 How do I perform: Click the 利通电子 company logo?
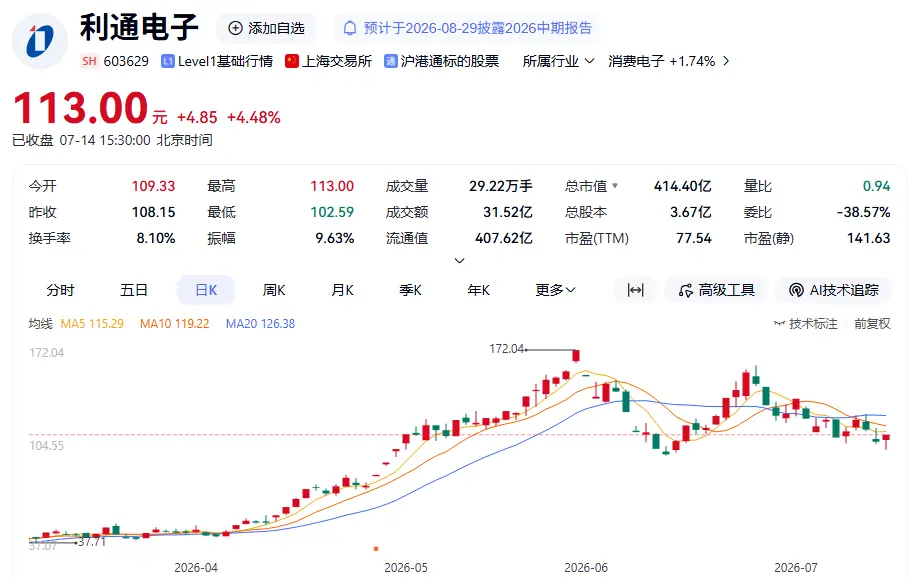click(39, 40)
